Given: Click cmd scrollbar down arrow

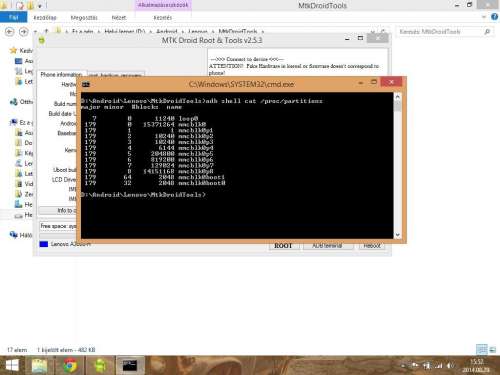Looking at the screenshot, I should (397, 235).
